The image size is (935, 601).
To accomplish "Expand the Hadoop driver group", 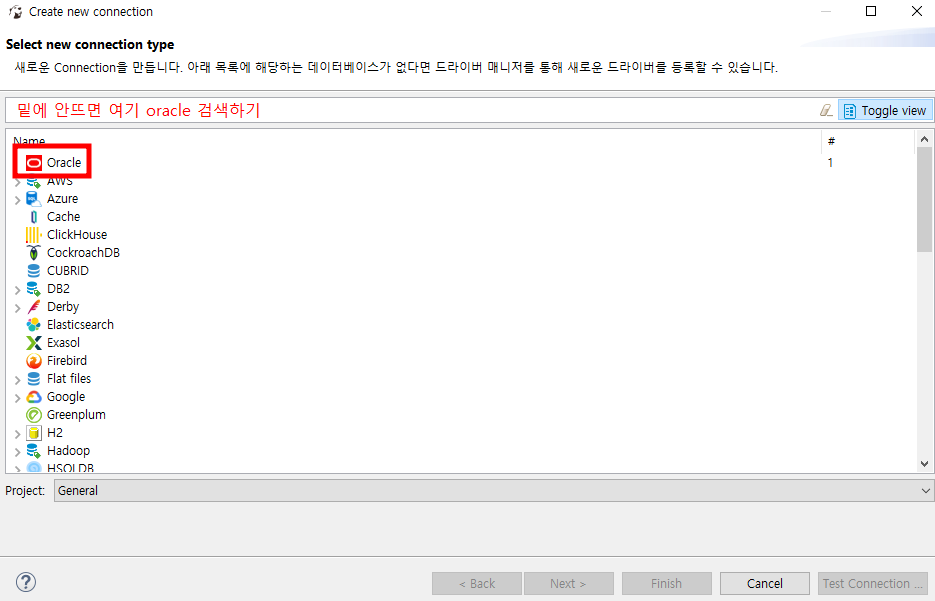I will tap(17, 452).
